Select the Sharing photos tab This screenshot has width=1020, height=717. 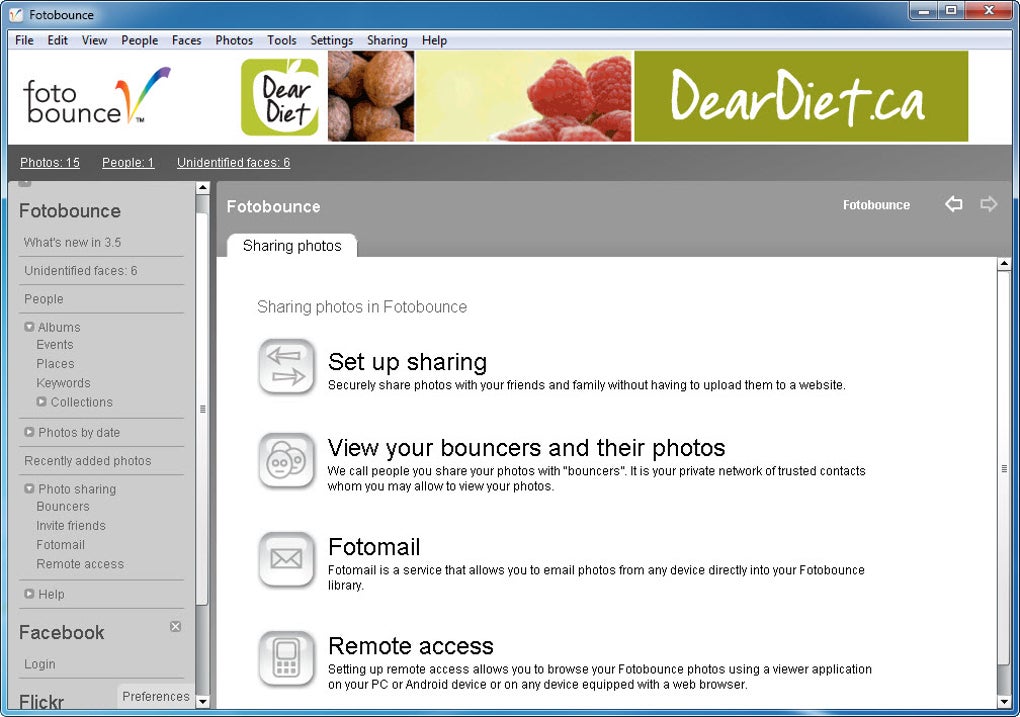(292, 246)
